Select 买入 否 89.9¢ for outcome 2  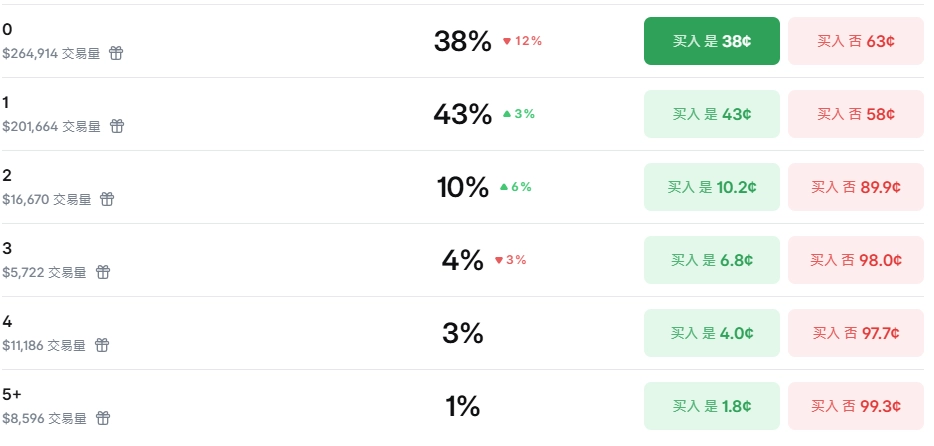(855, 187)
